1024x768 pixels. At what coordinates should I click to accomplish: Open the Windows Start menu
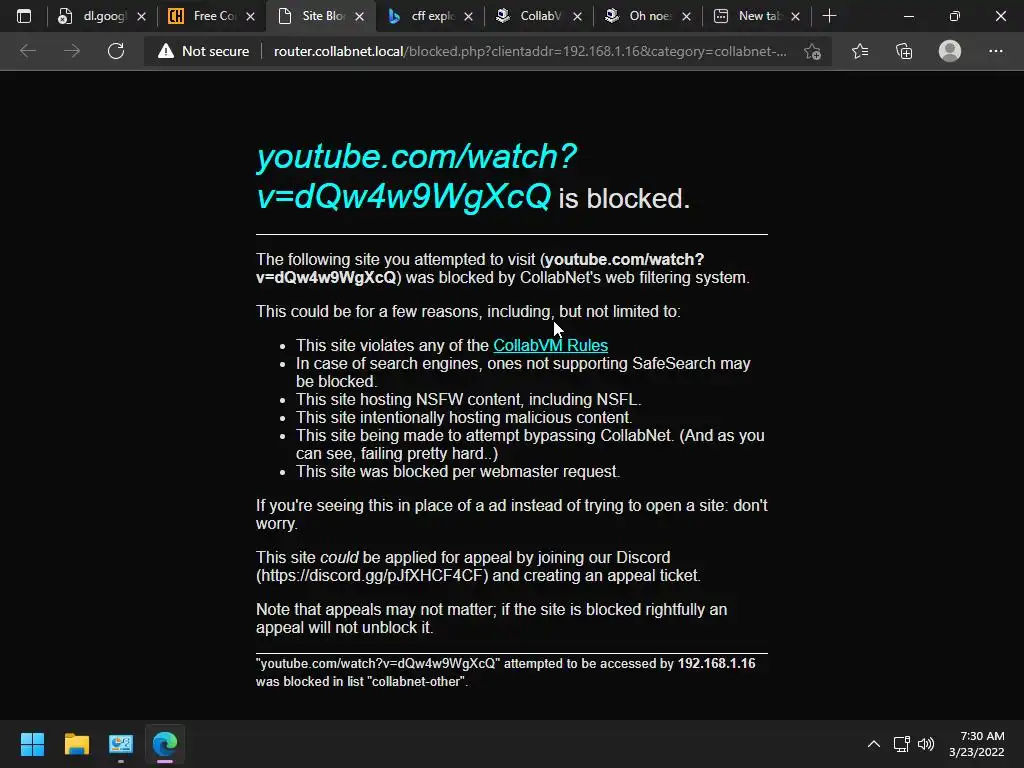point(32,744)
